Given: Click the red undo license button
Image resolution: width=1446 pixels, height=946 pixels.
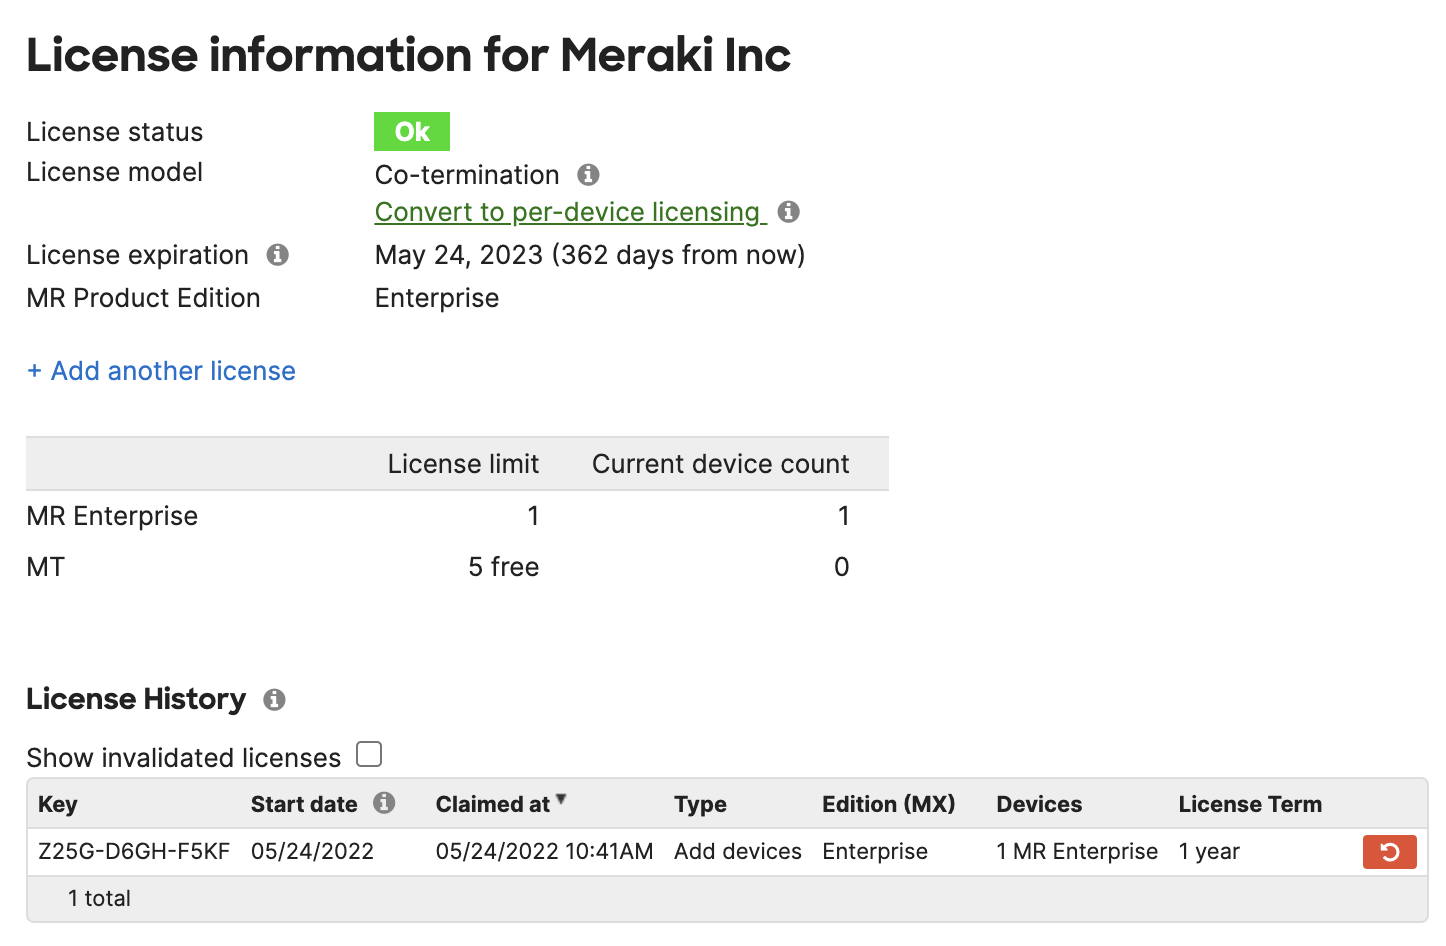Looking at the screenshot, I should point(1389,852).
